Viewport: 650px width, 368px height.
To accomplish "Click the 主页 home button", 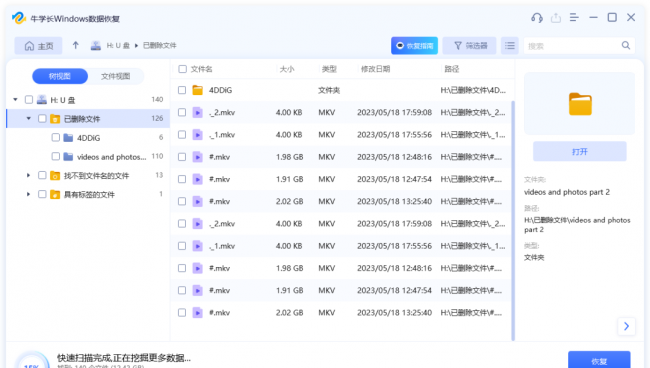I will [x=39, y=46].
